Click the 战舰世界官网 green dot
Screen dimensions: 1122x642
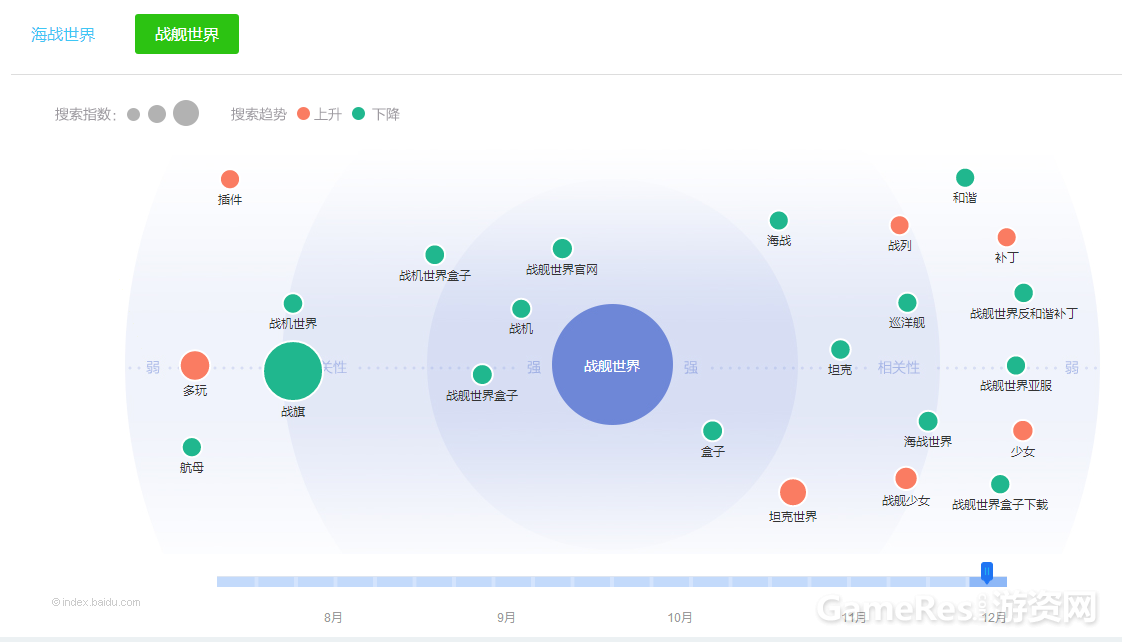(x=562, y=248)
